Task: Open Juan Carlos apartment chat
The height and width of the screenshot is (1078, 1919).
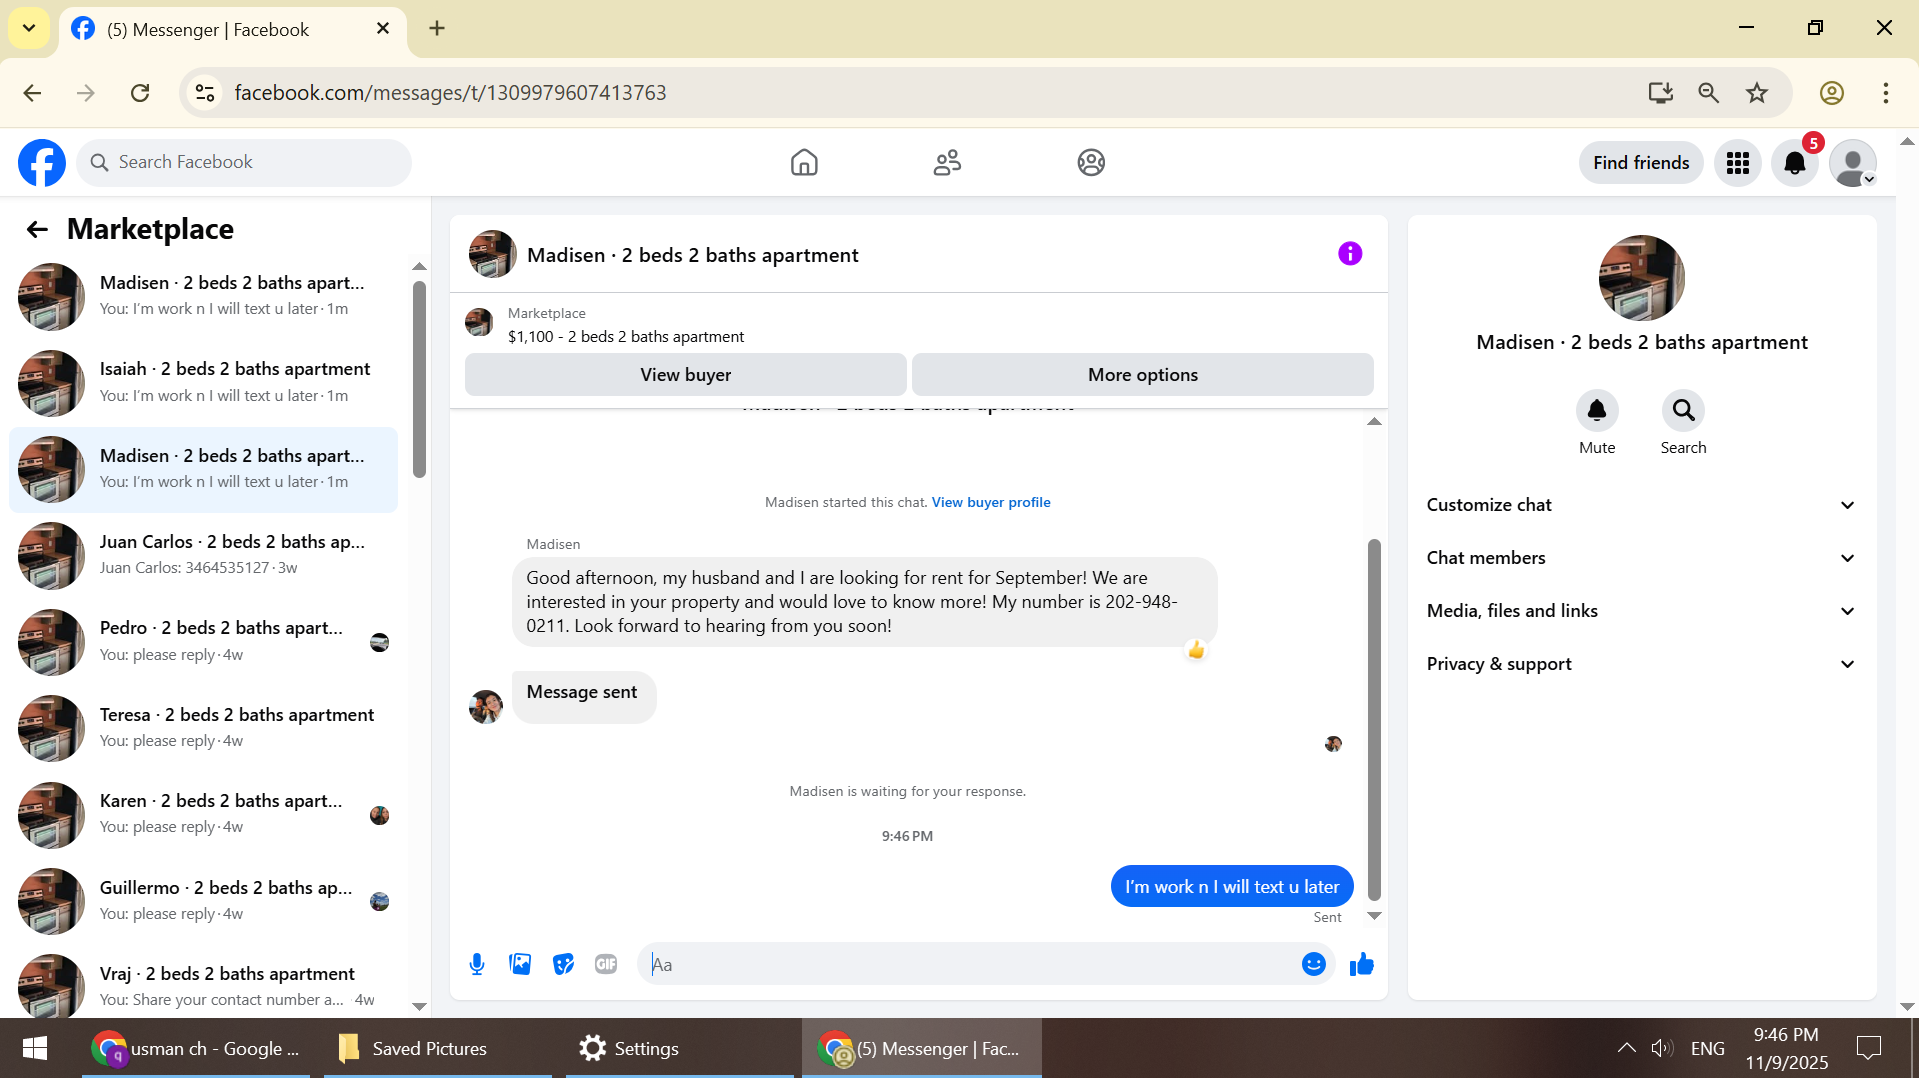Action: click(204, 556)
